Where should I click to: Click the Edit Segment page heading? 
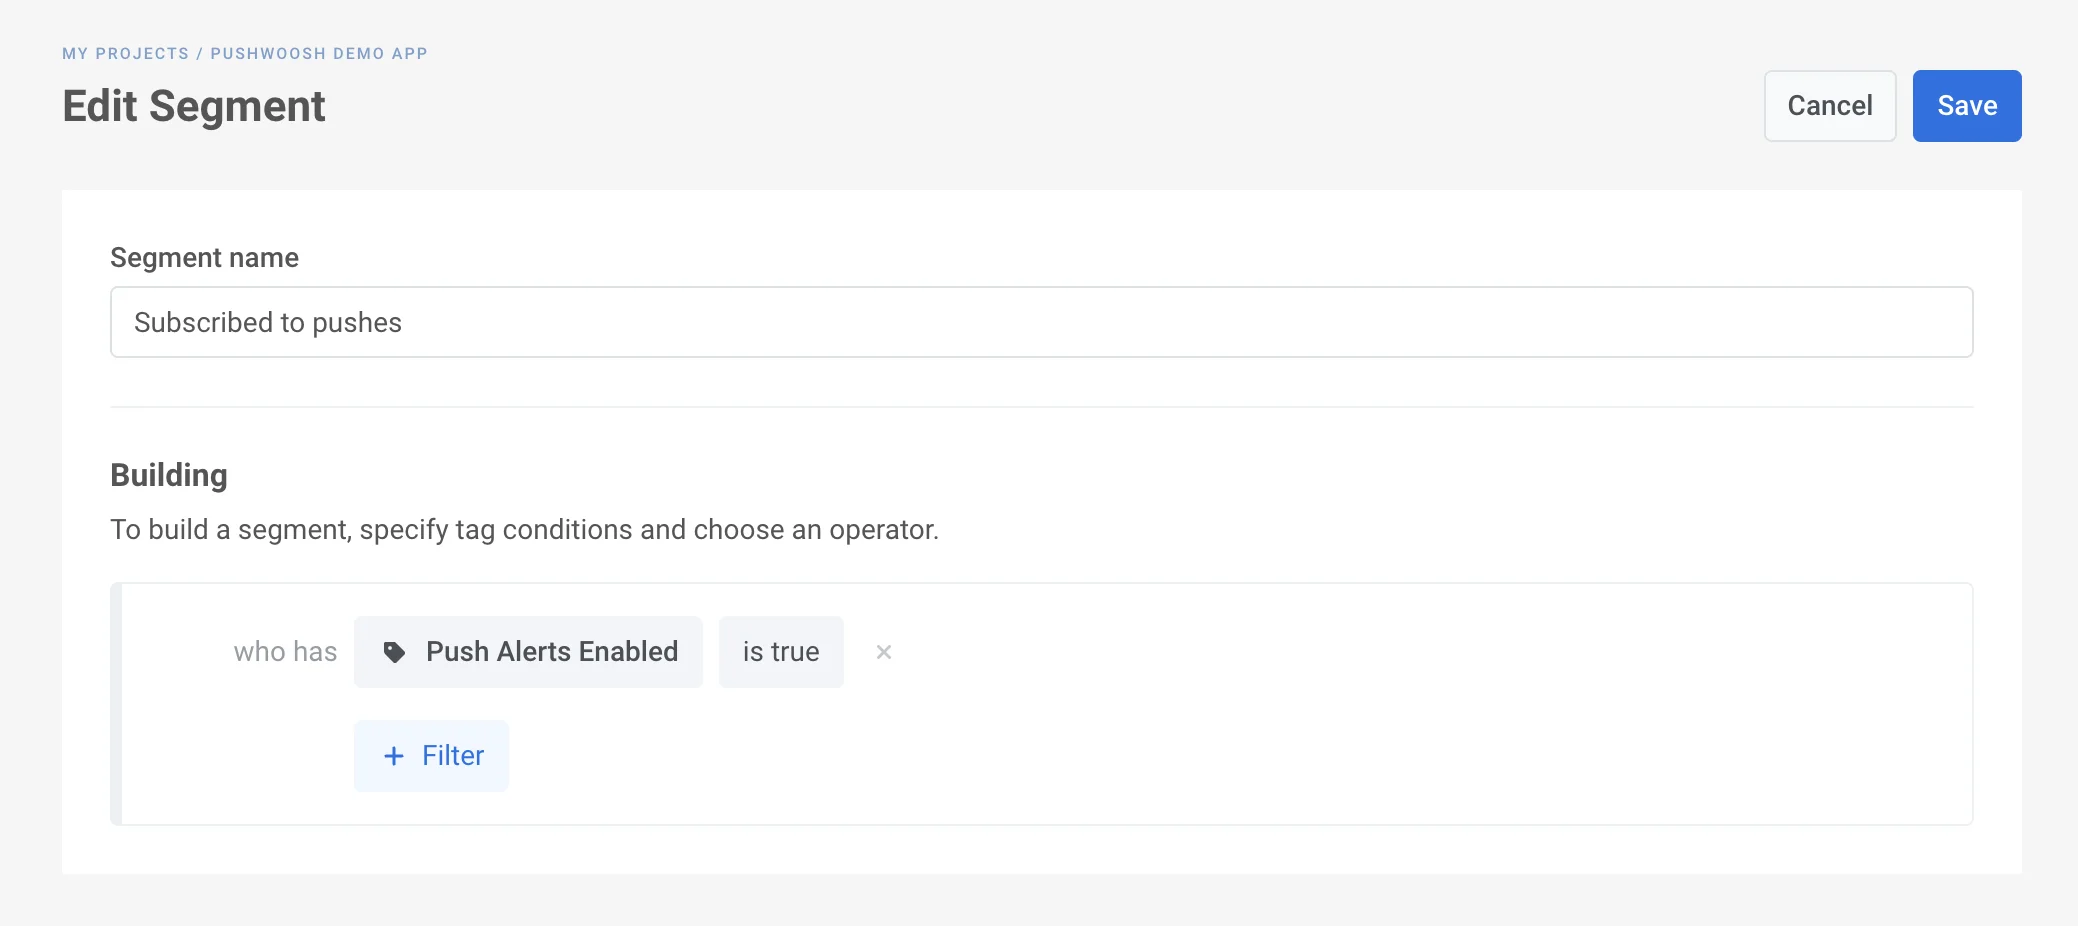click(194, 106)
